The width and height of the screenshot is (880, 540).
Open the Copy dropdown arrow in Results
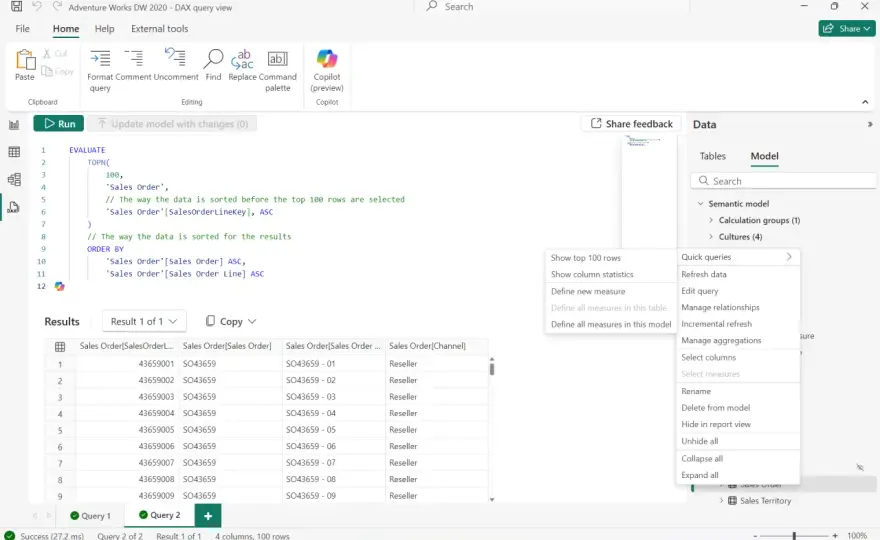point(252,321)
